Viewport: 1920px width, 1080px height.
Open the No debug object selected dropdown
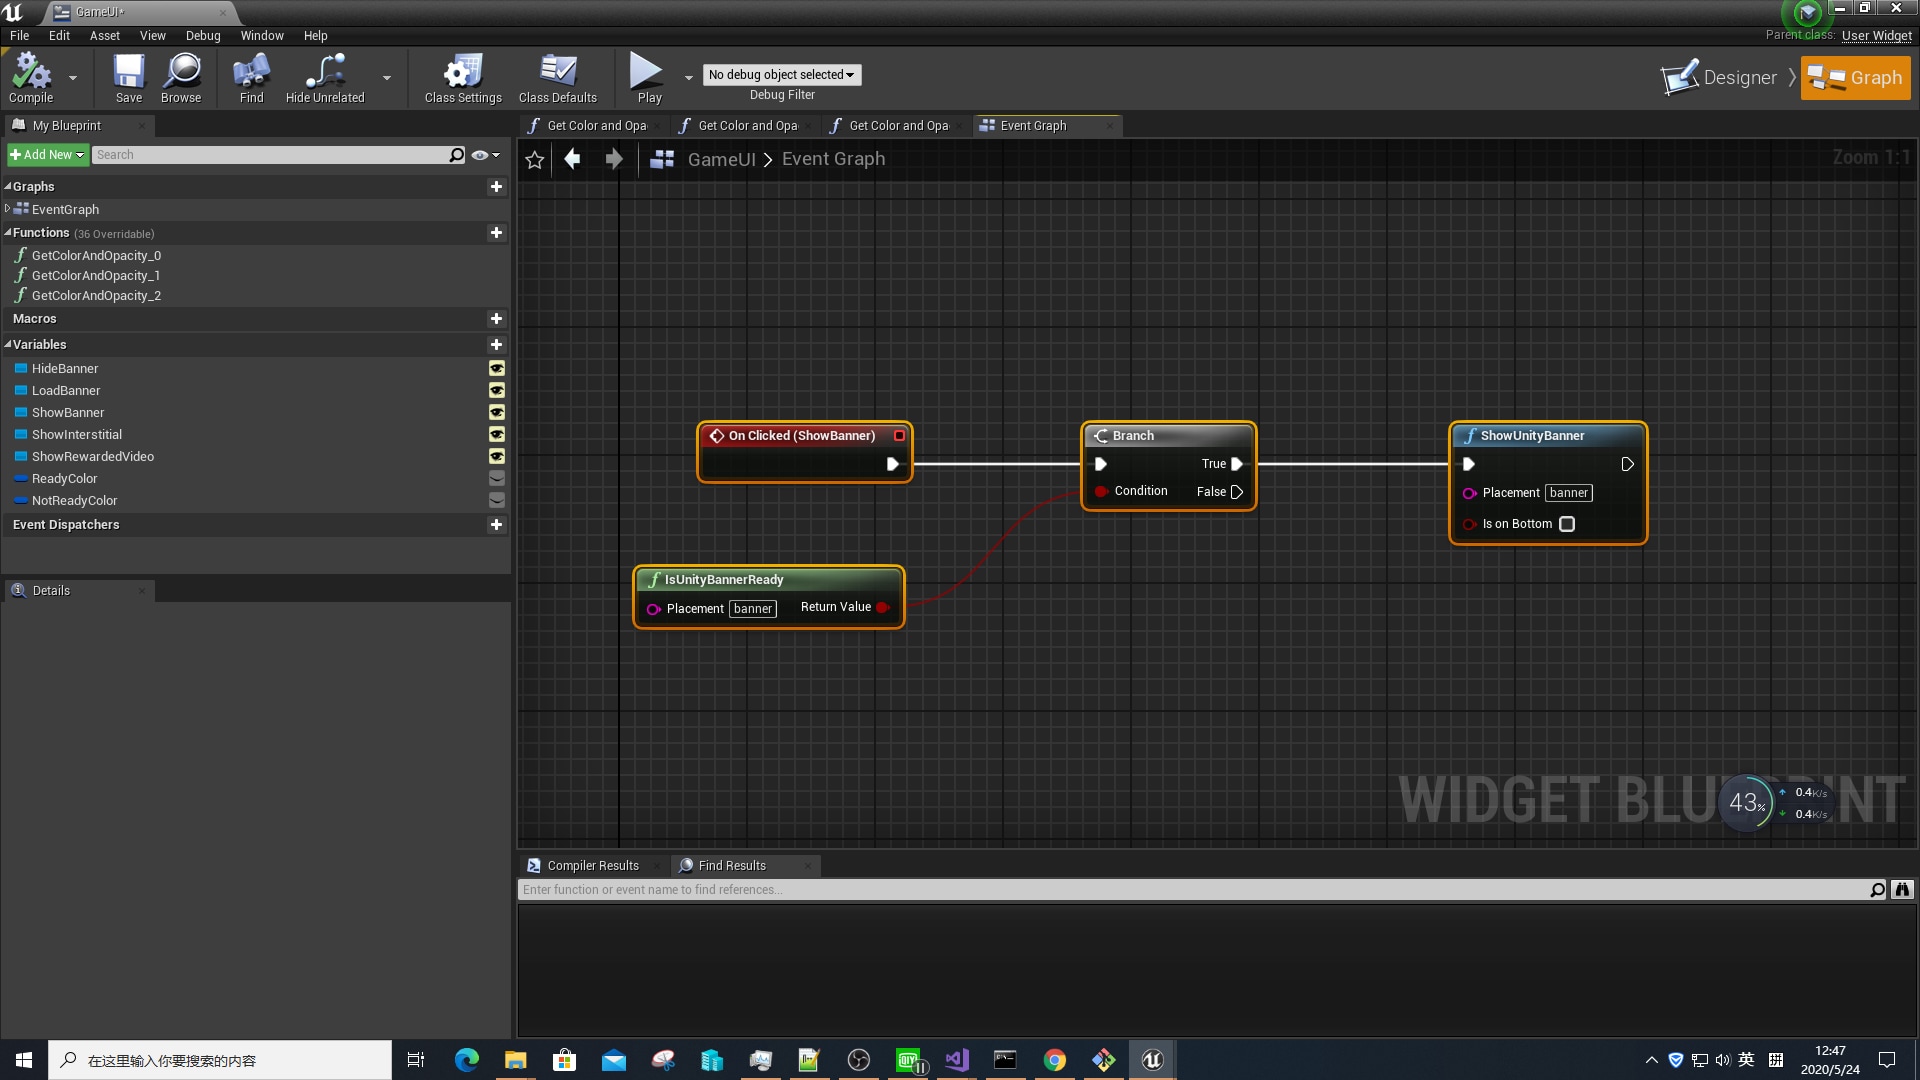click(781, 75)
